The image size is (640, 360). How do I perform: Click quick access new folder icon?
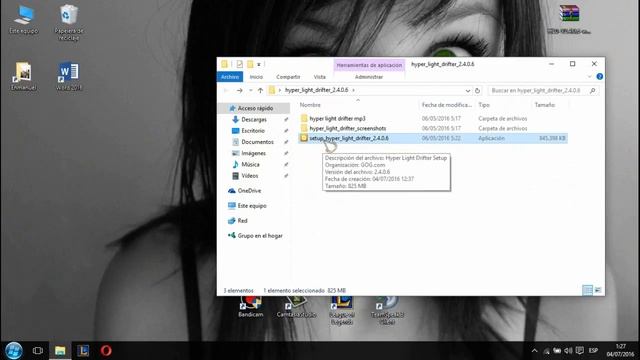(250, 64)
